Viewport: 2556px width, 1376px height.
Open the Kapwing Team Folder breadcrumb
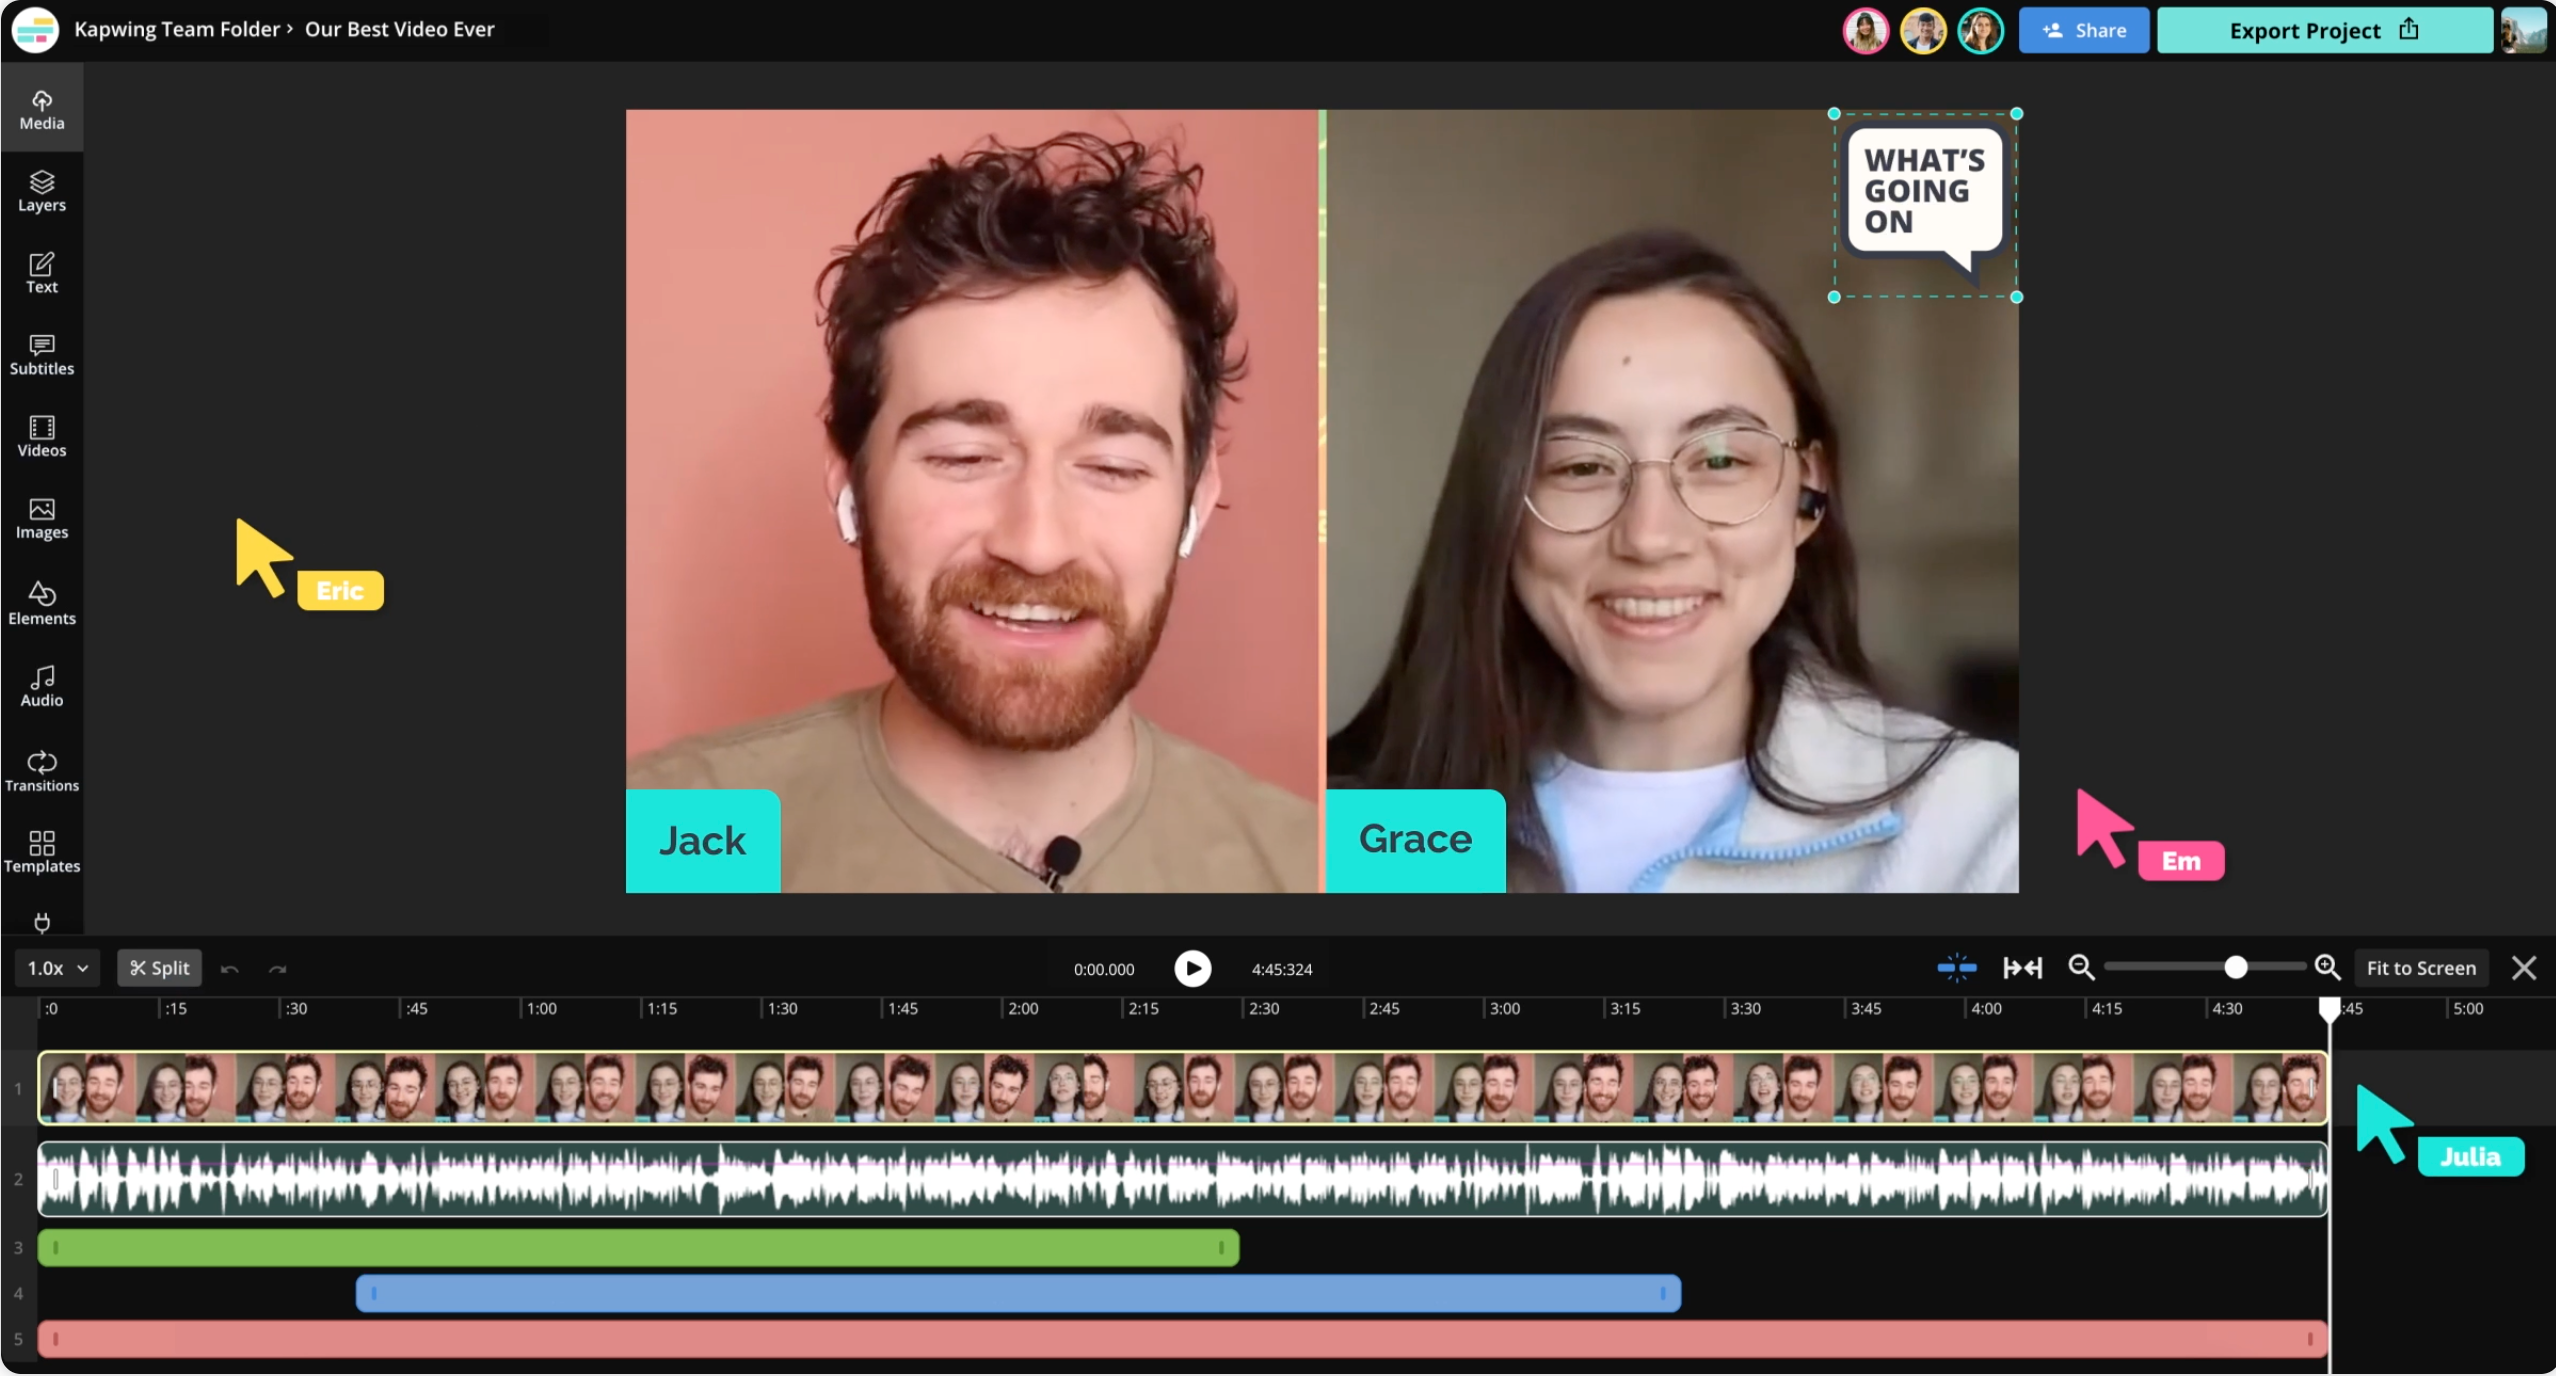point(176,29)
